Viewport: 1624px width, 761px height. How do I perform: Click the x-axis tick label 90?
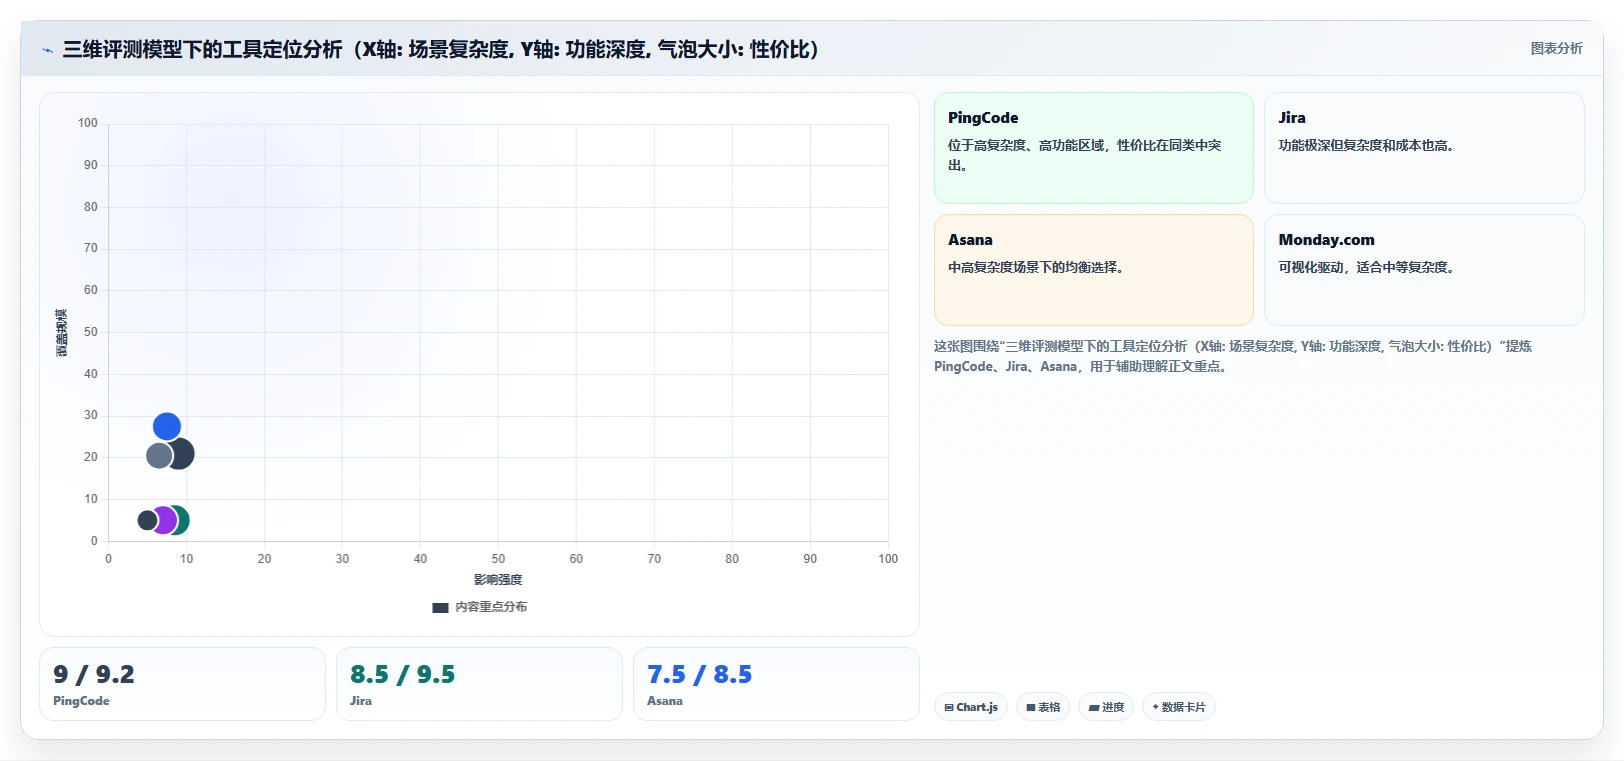click(810, 559)
